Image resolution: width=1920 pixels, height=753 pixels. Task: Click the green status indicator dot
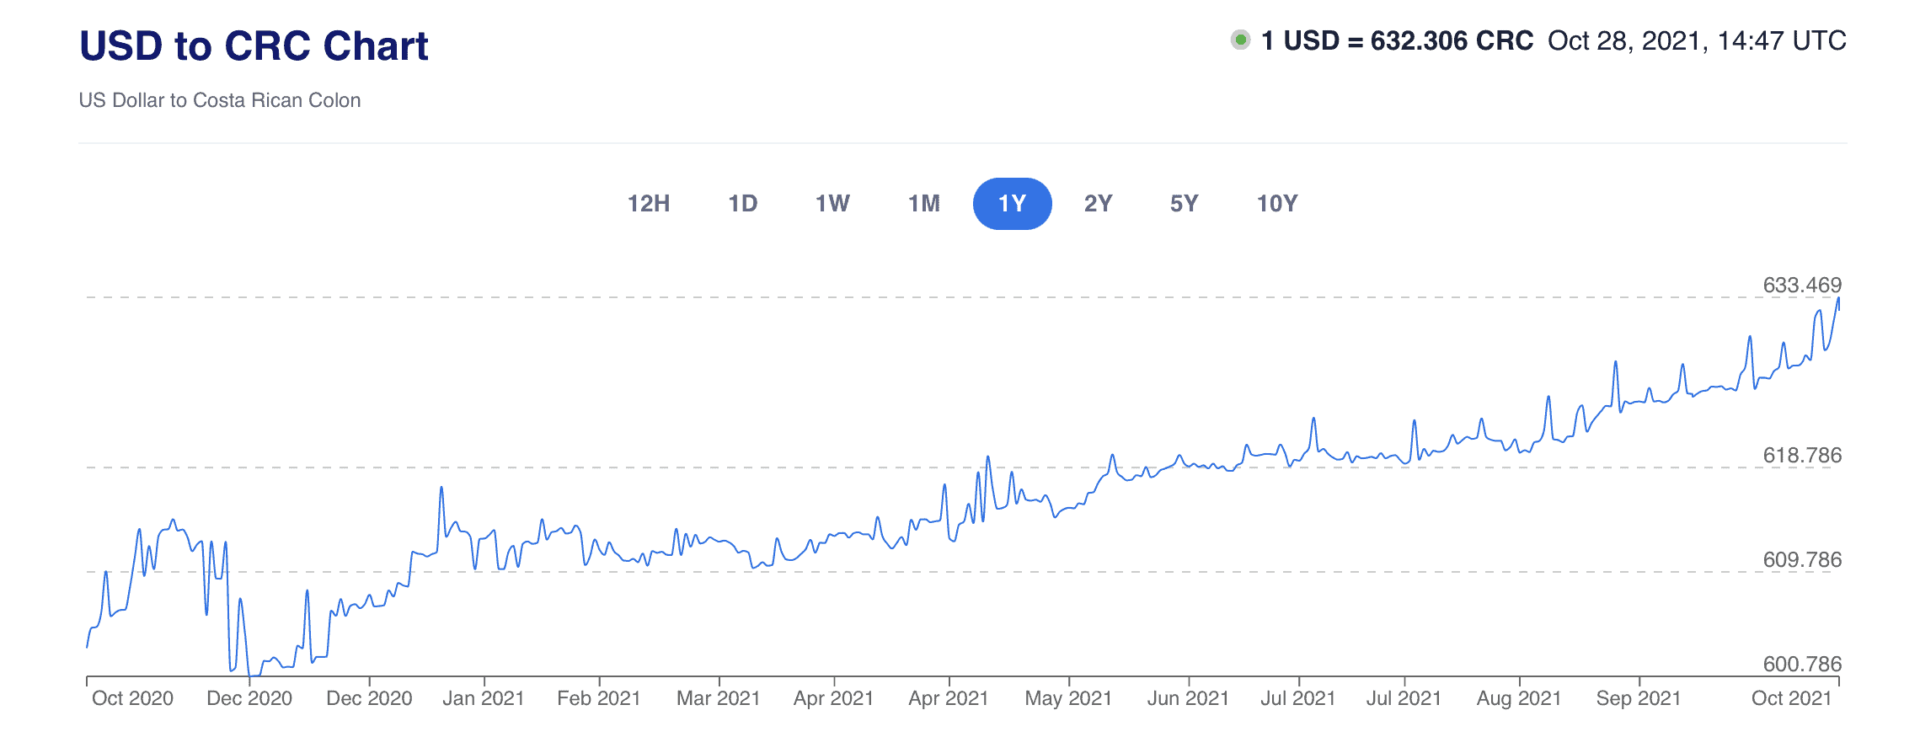click(x=1240, y=40)
